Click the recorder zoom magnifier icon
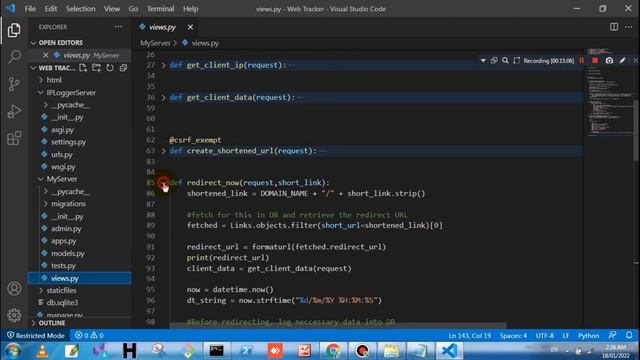640x360 pixels. (x=505, y=60)
